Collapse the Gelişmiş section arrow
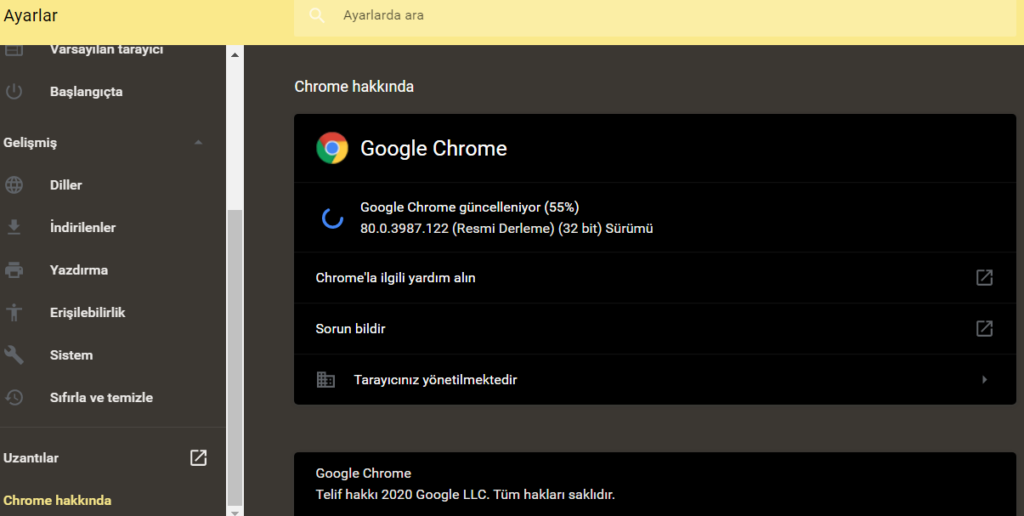This screenshot has width=1024, height=516. [x=199, y=142]
